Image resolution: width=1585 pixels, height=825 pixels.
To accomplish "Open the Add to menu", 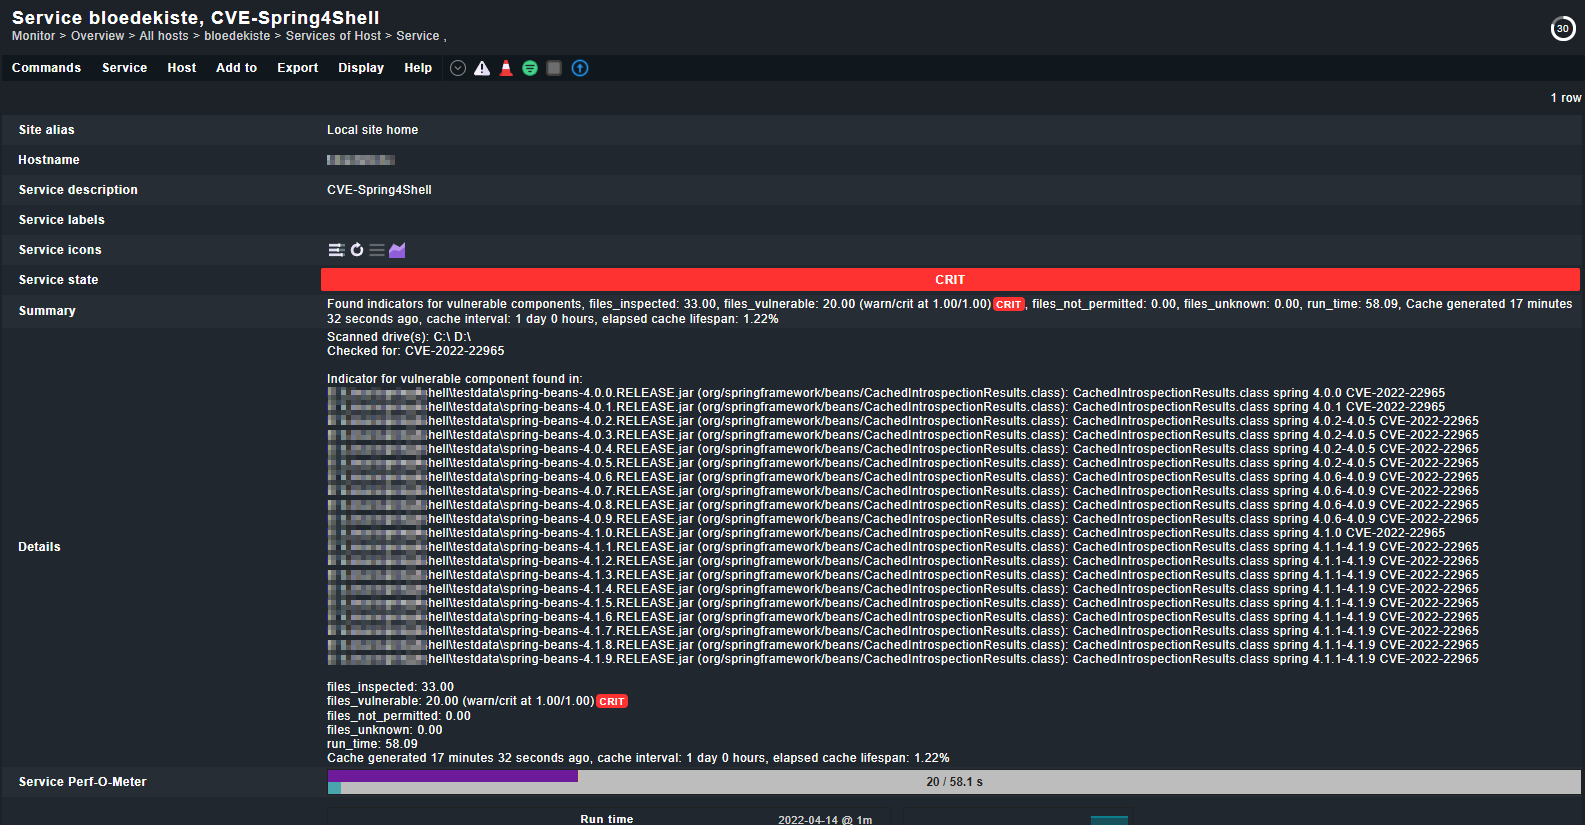I will pos(236,68).
